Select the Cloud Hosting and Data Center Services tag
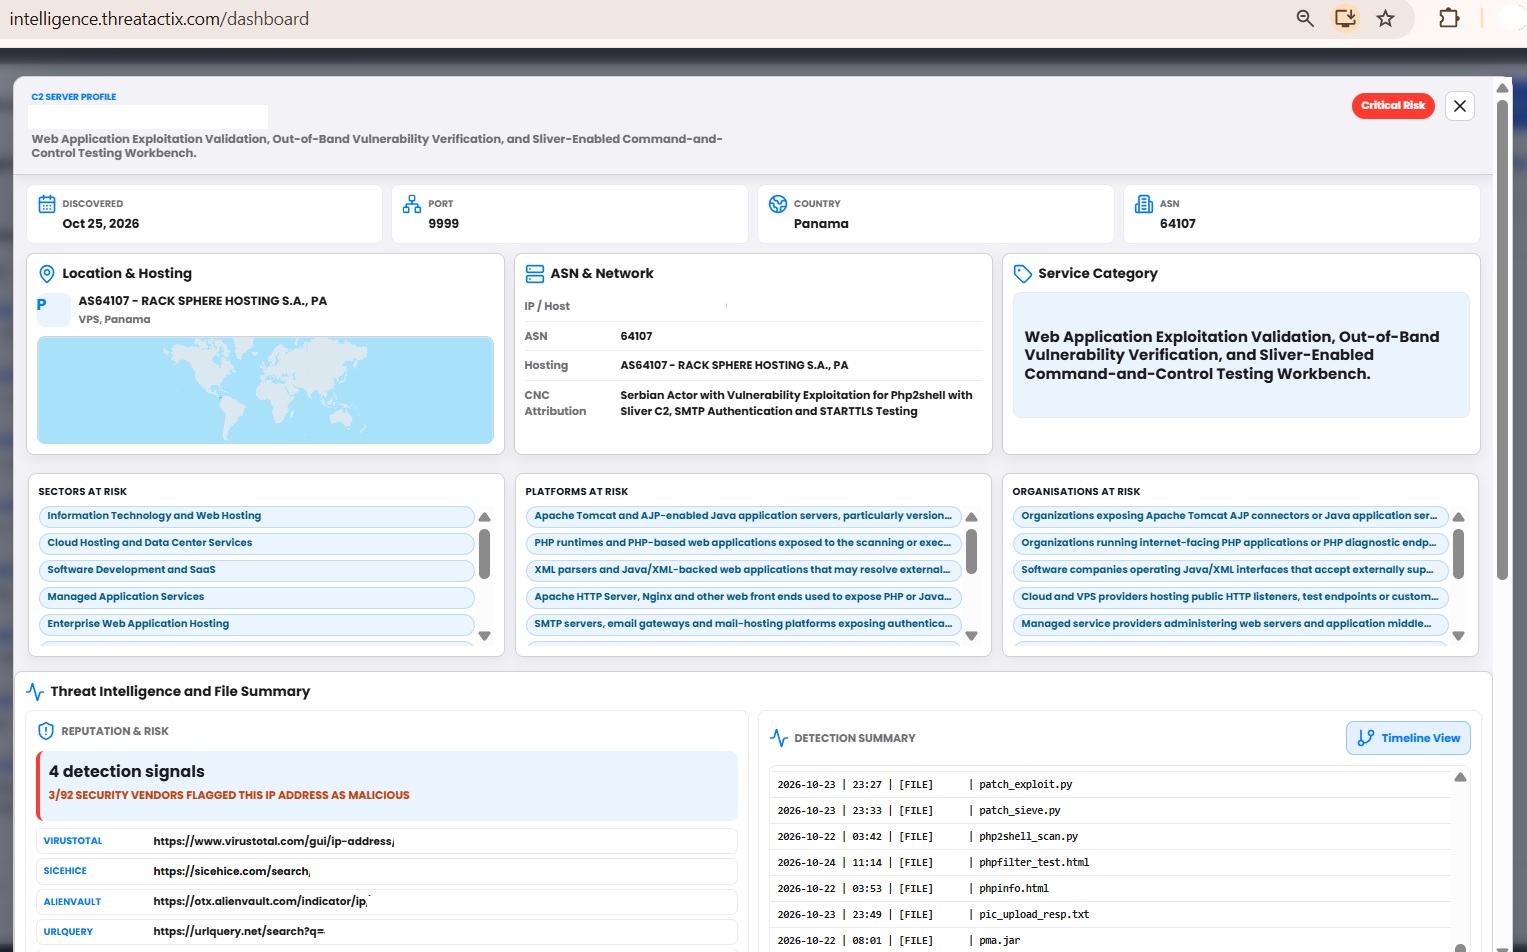Screen dimensions: 1527x952 [256, 543]
